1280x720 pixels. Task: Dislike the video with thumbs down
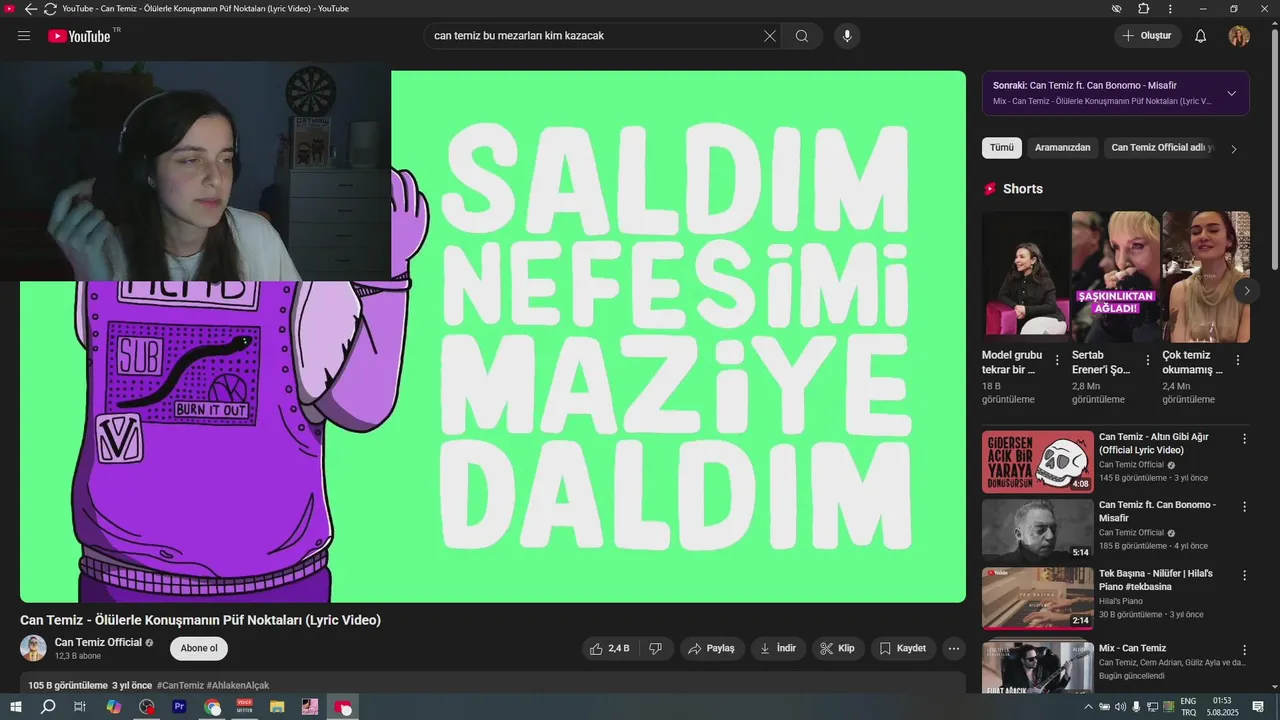point(655,648)
